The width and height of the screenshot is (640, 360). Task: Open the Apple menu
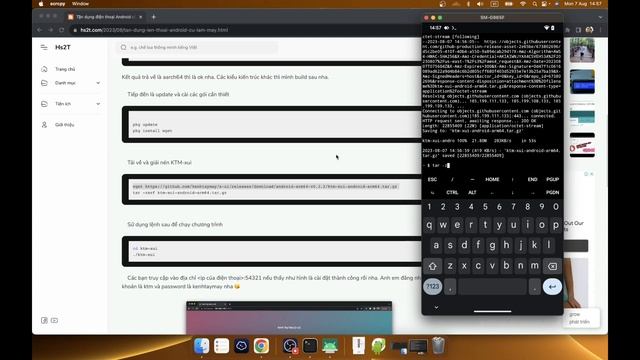(41, 4)
